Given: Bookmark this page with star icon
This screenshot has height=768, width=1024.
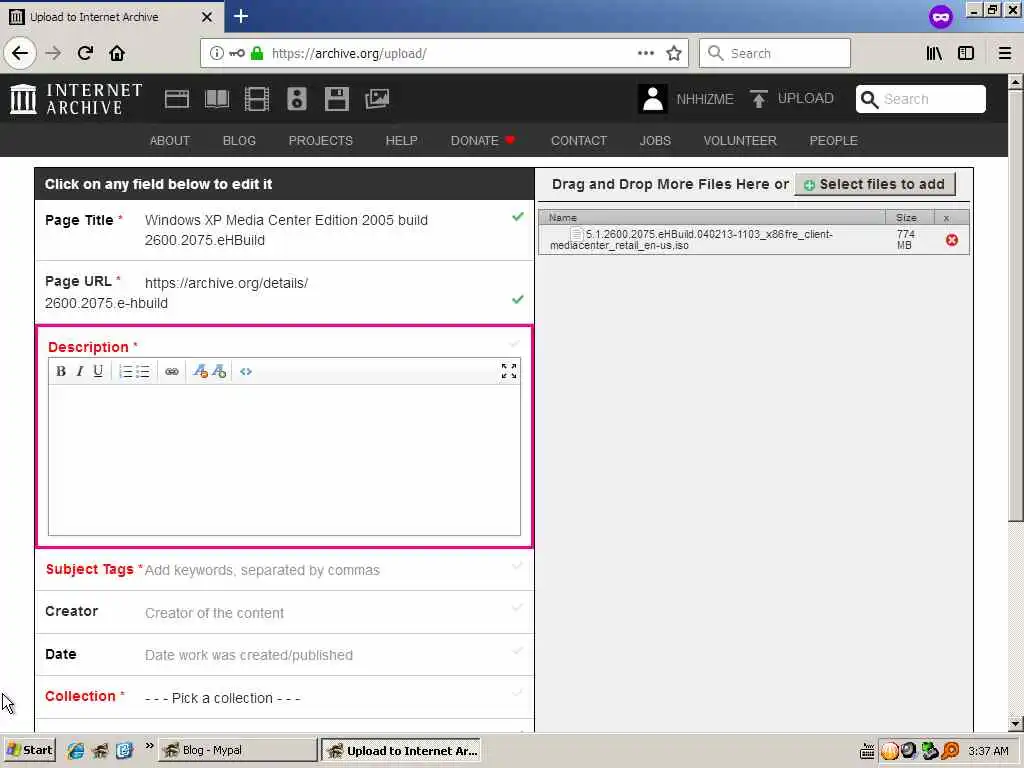Looking at the screenshot, I should point(674,54).
